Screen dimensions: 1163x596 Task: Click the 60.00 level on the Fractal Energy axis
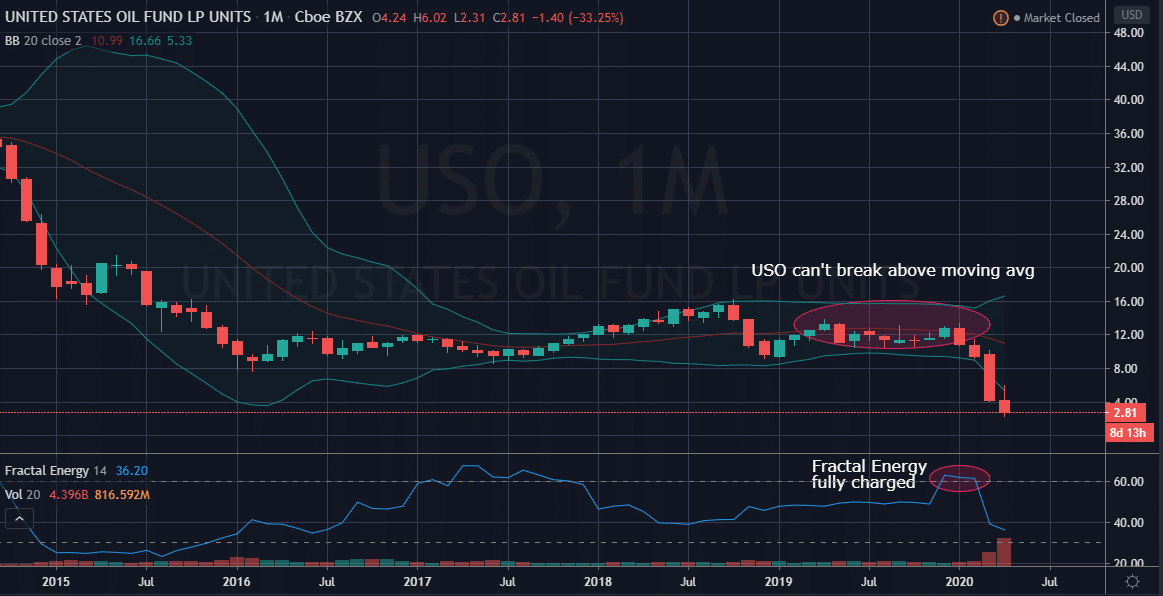tap(1127, 482)
